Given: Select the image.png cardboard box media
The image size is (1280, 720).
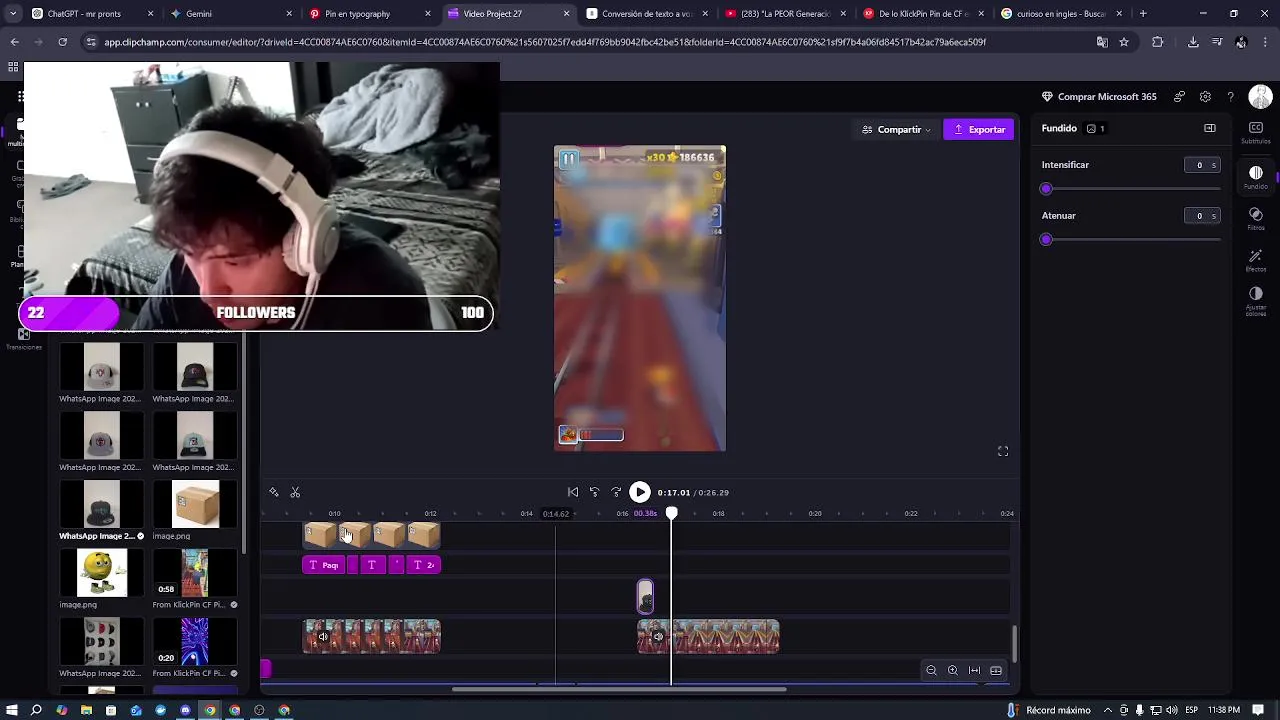Looking at the screenshot, I should (195, 505).
